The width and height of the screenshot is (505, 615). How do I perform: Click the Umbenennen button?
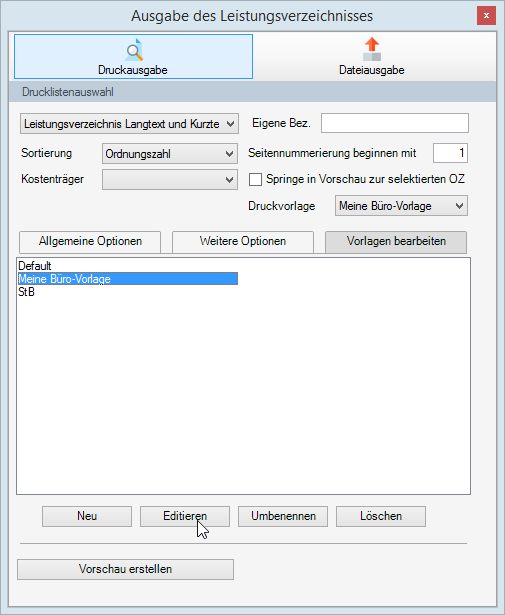click(283, 516)
